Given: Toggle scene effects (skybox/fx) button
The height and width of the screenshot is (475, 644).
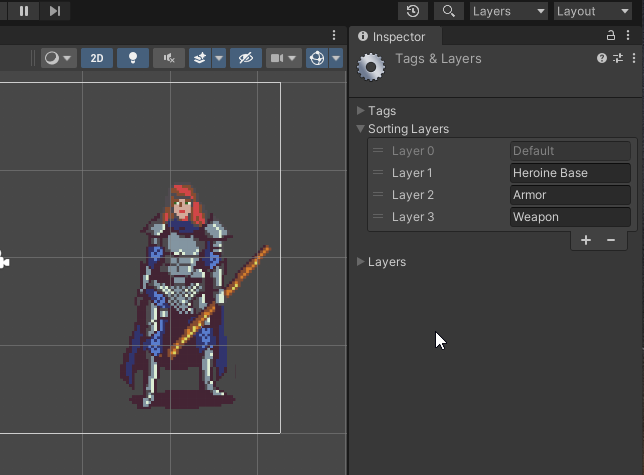Looking at the screenshot, I should (200, 58).
